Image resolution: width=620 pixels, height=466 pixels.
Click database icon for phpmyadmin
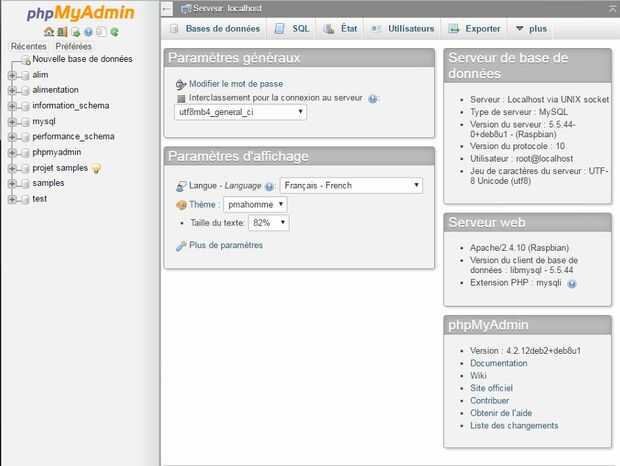(25, 153)
